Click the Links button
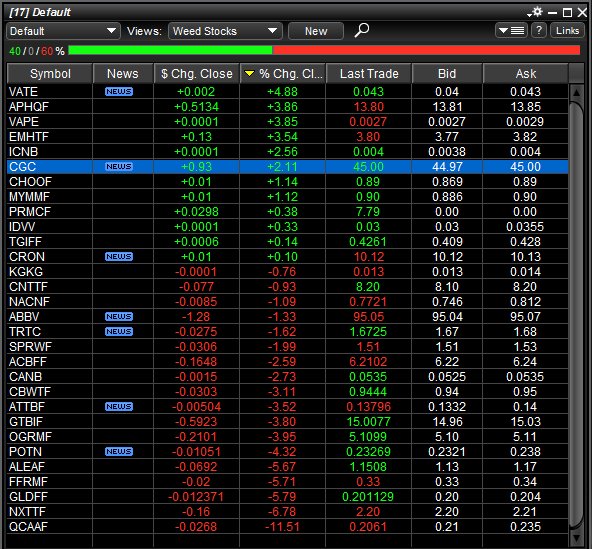This screenshot has width=592, height=549. click(567, 31)
